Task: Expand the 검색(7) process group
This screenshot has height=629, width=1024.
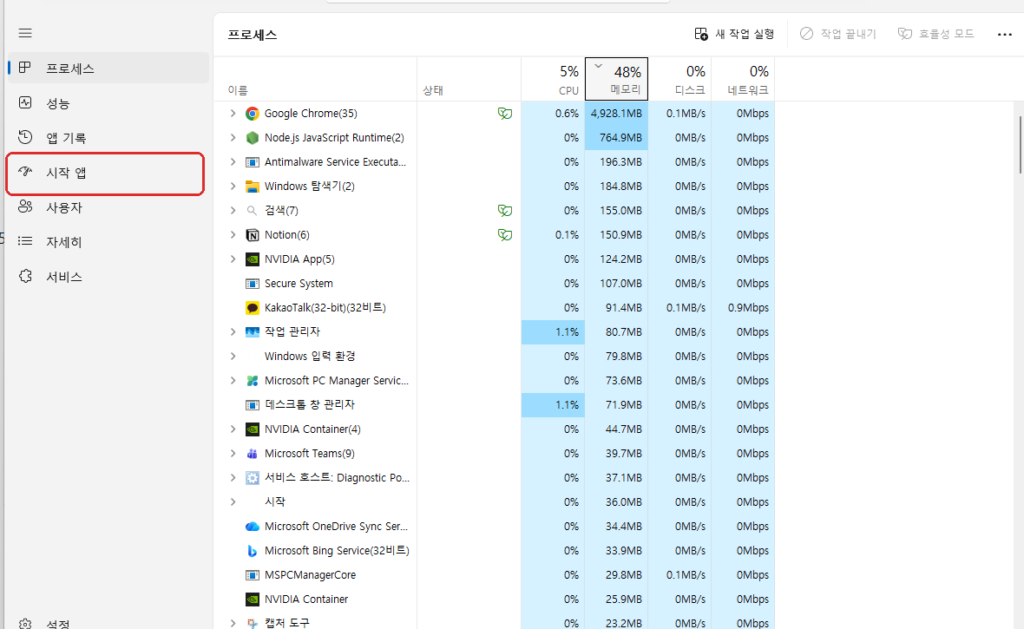Action: pos(232,210)
